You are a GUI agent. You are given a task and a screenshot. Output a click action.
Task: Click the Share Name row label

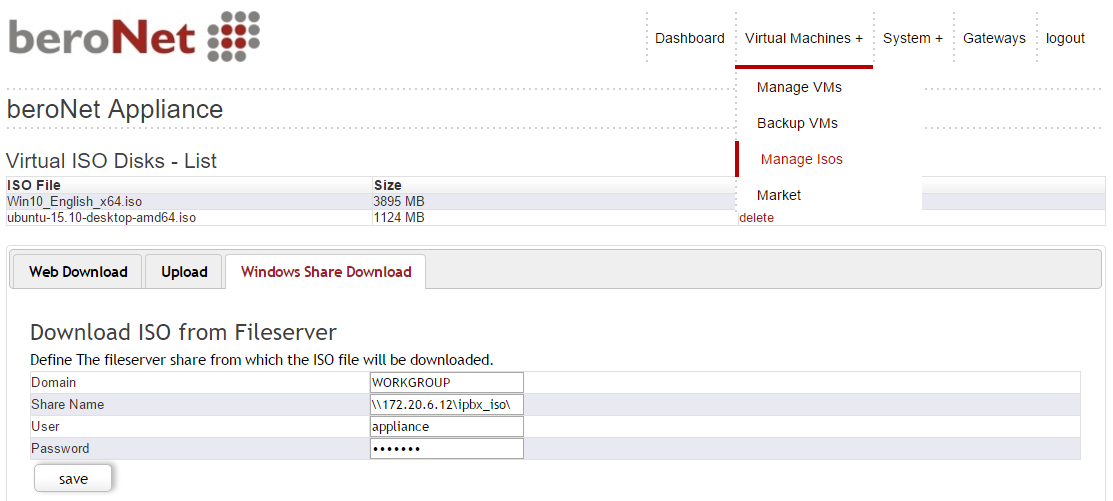67,404
